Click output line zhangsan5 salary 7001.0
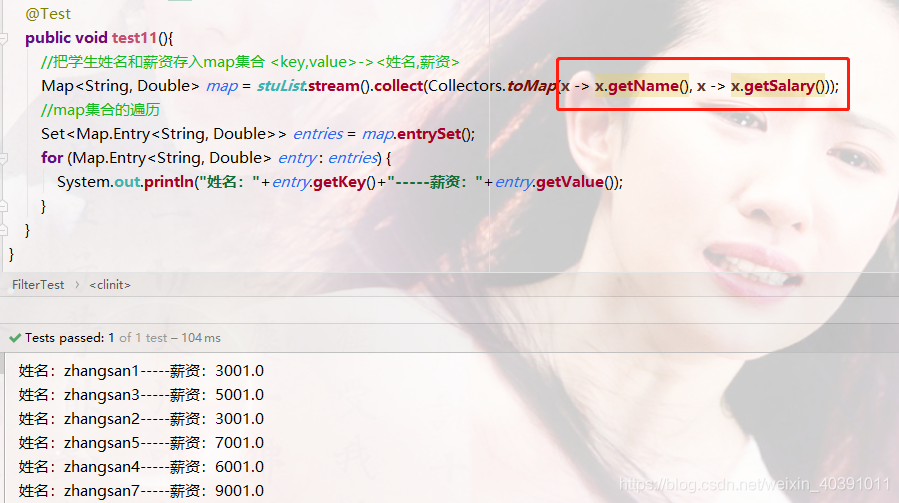The height and width of the screenshot is (503, 899). [141, 443]
